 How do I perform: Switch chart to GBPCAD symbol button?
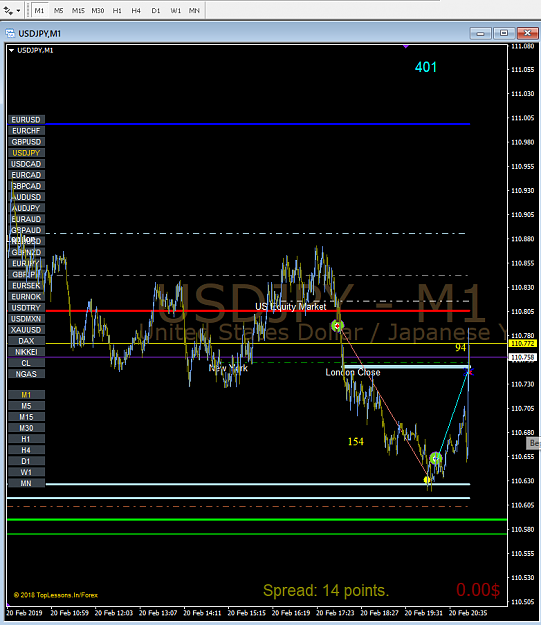coord(26,186)
